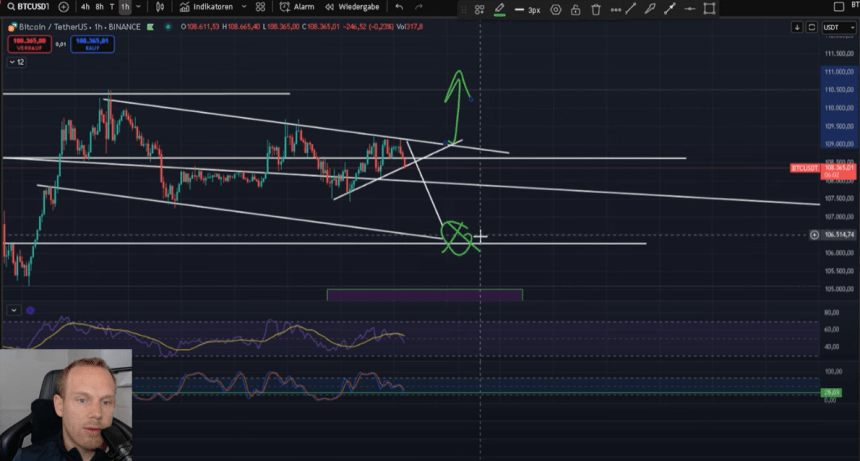Click the highlighted 111.000,00 price label
The image size is (860, 461).
click(839, 72)
